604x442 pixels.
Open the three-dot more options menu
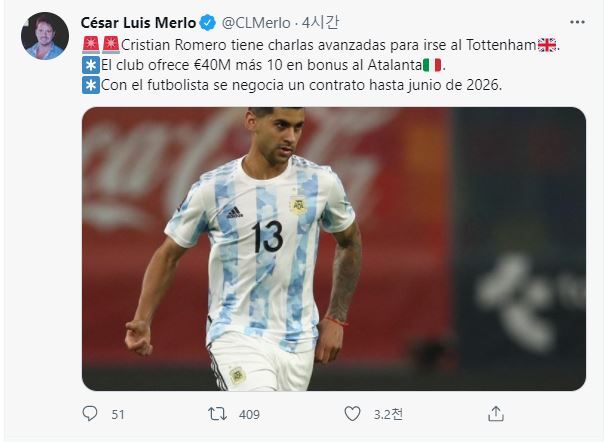click(x=577, y=22)
